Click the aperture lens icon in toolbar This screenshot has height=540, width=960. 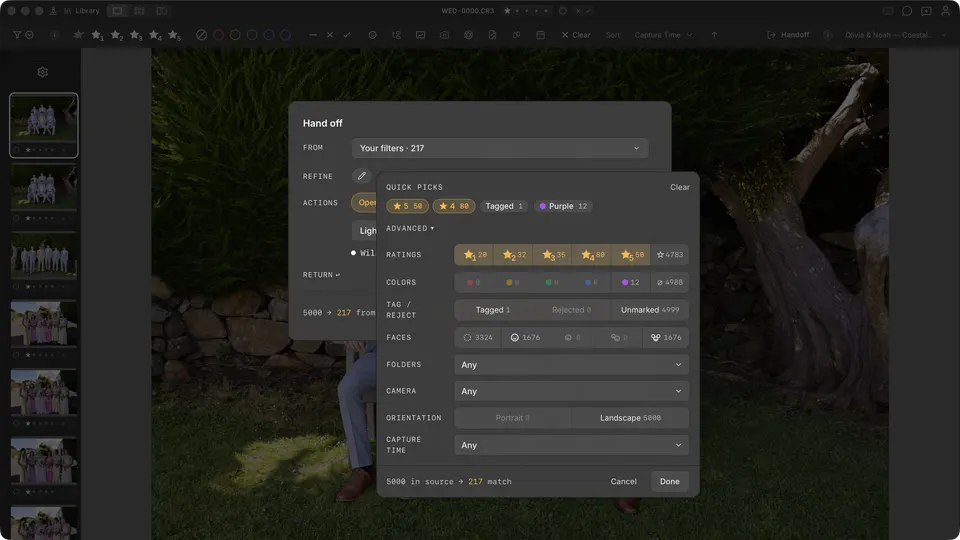(468, 35)
